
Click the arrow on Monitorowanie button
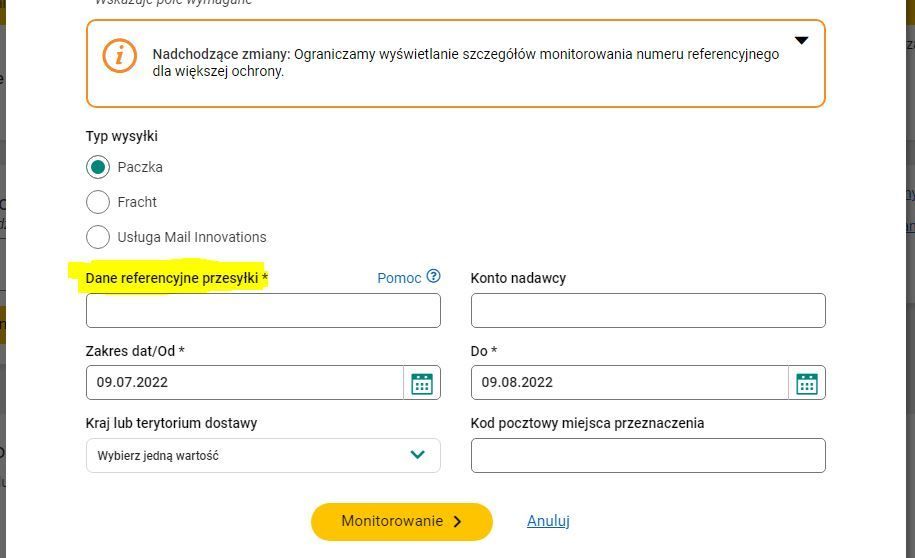click(458, 521)
